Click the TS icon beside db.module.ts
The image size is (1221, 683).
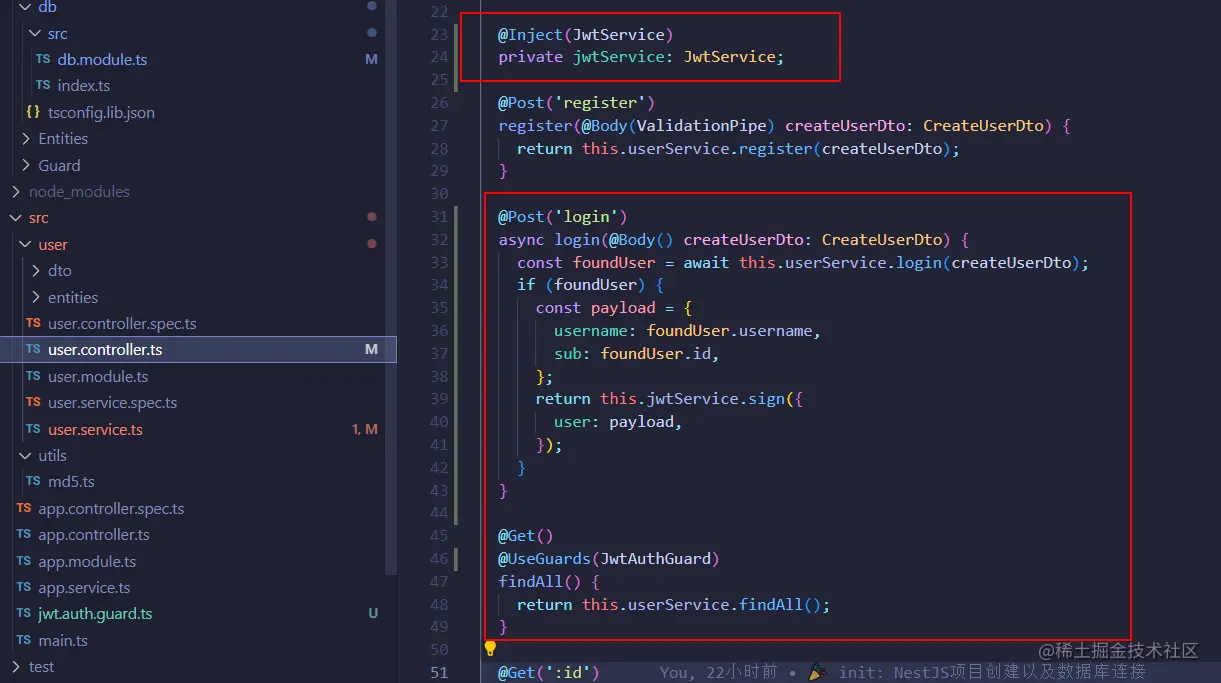coord(43,60)
